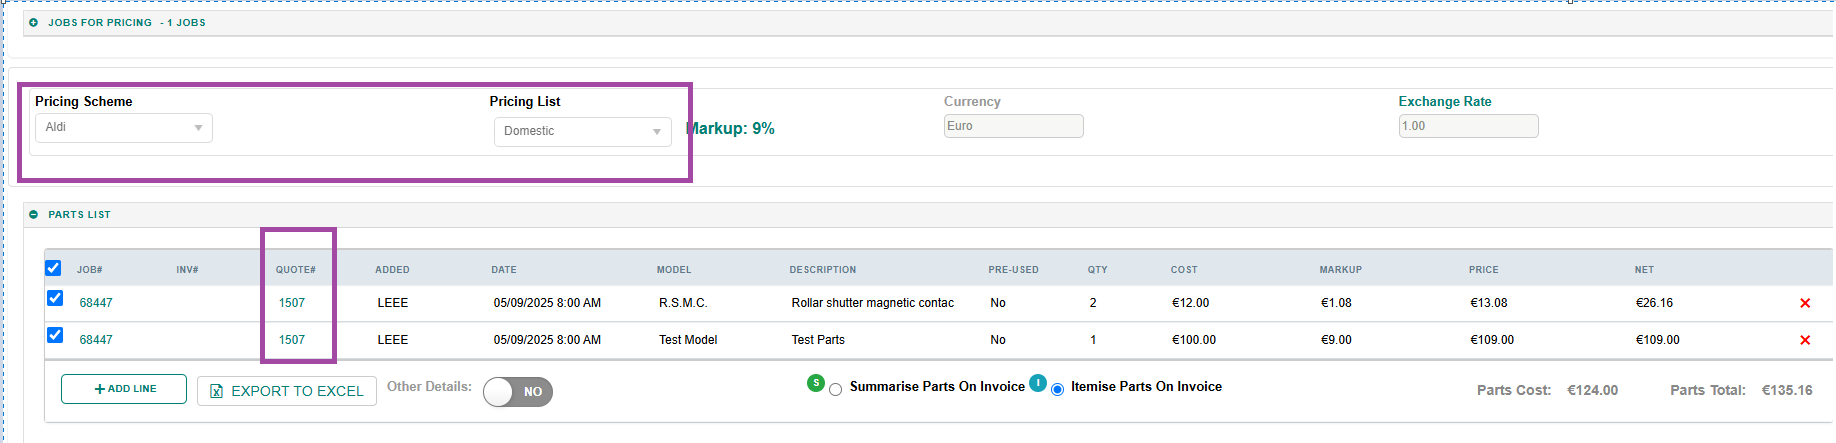Image resolution: width=1836 pixels, height=443 pixels.
Task: Click the Currency field
Action: [1012, 126]
